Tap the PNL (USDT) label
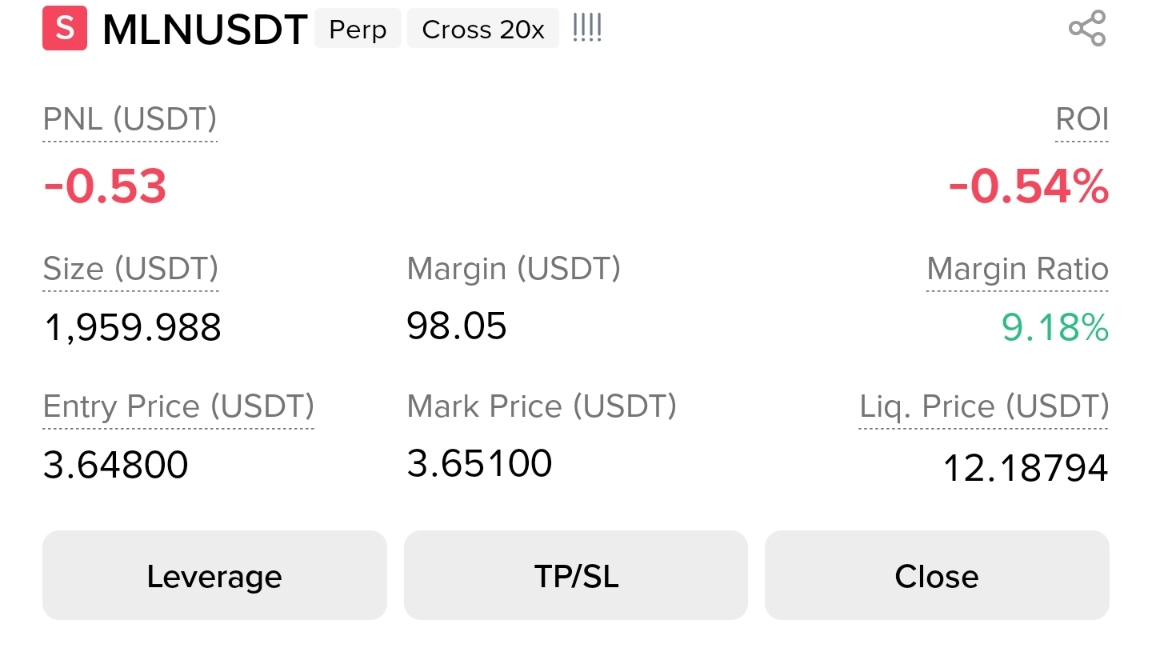The height and width of the screenshot is (647, 1152). pos(130,119)
